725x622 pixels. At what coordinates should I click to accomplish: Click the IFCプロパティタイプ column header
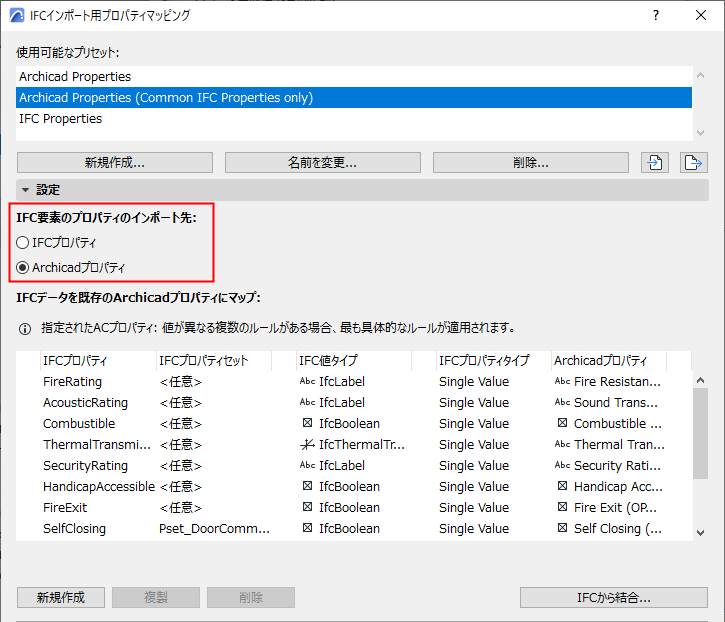(493, 360)
